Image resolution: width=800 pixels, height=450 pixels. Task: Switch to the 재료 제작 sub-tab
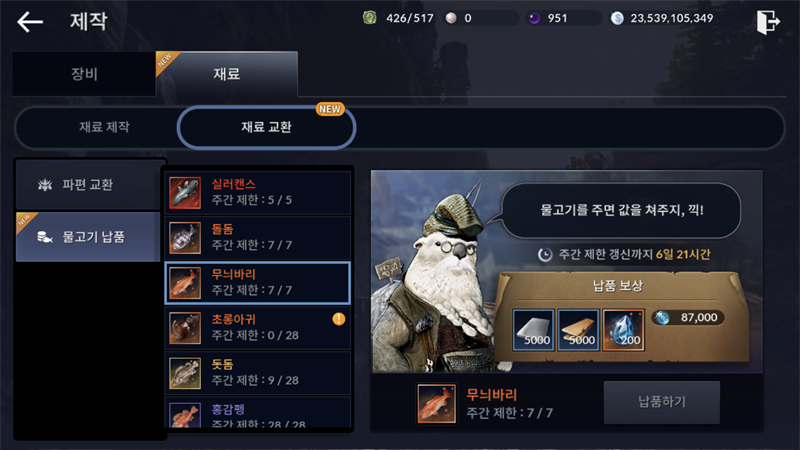point(104,127)
